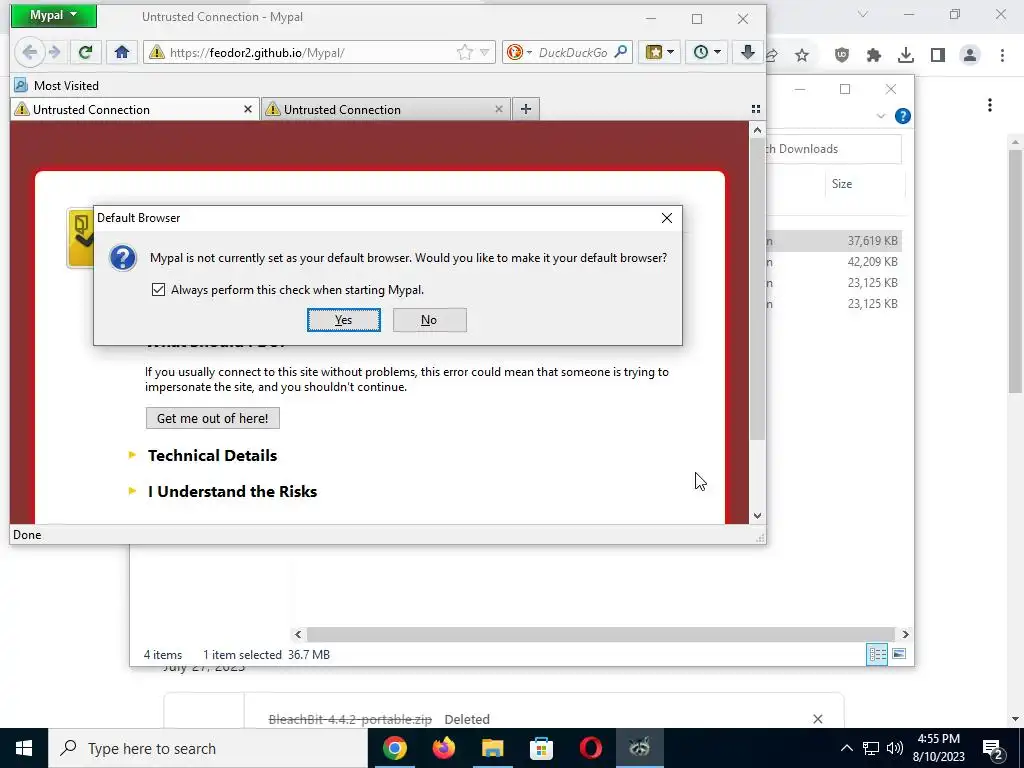The width and height of the screenshot is (1024, 768).
Task: Open the Mypal application menu button
Action: 54,15
